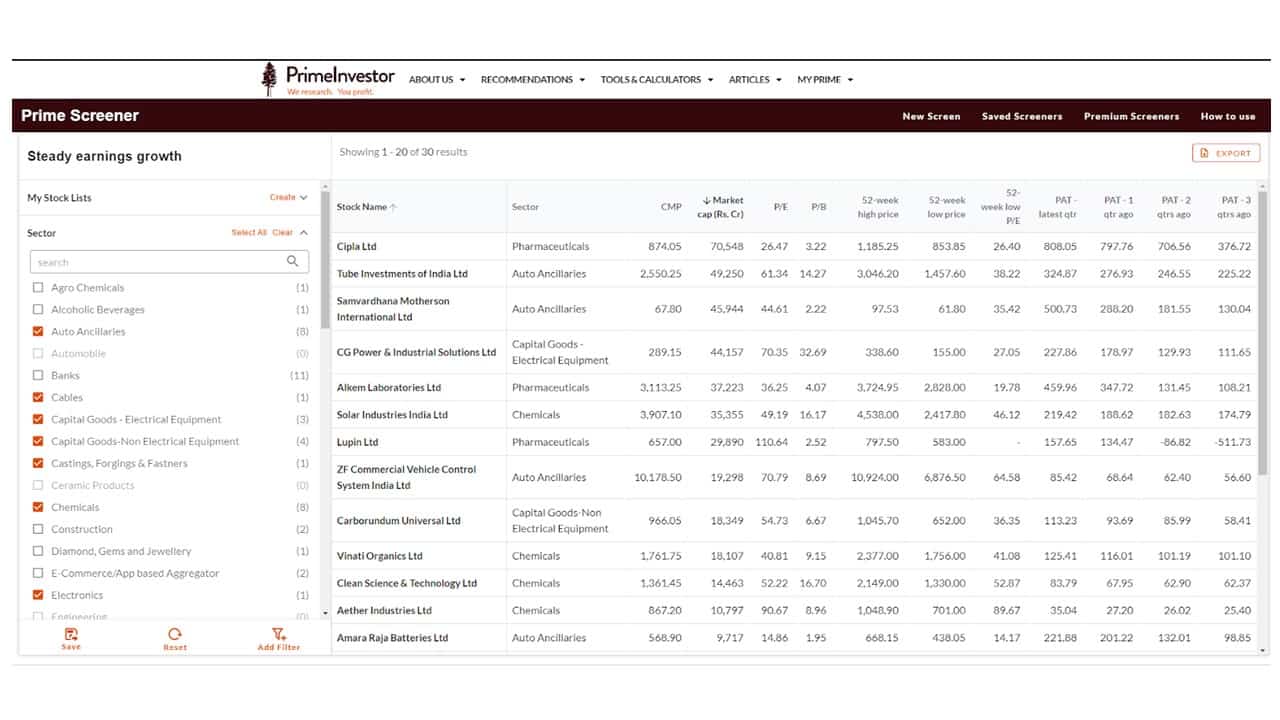Viewport: 1280px width, 720px height.
Task: Uncheck the Cables sector
Action: (38, 398)
